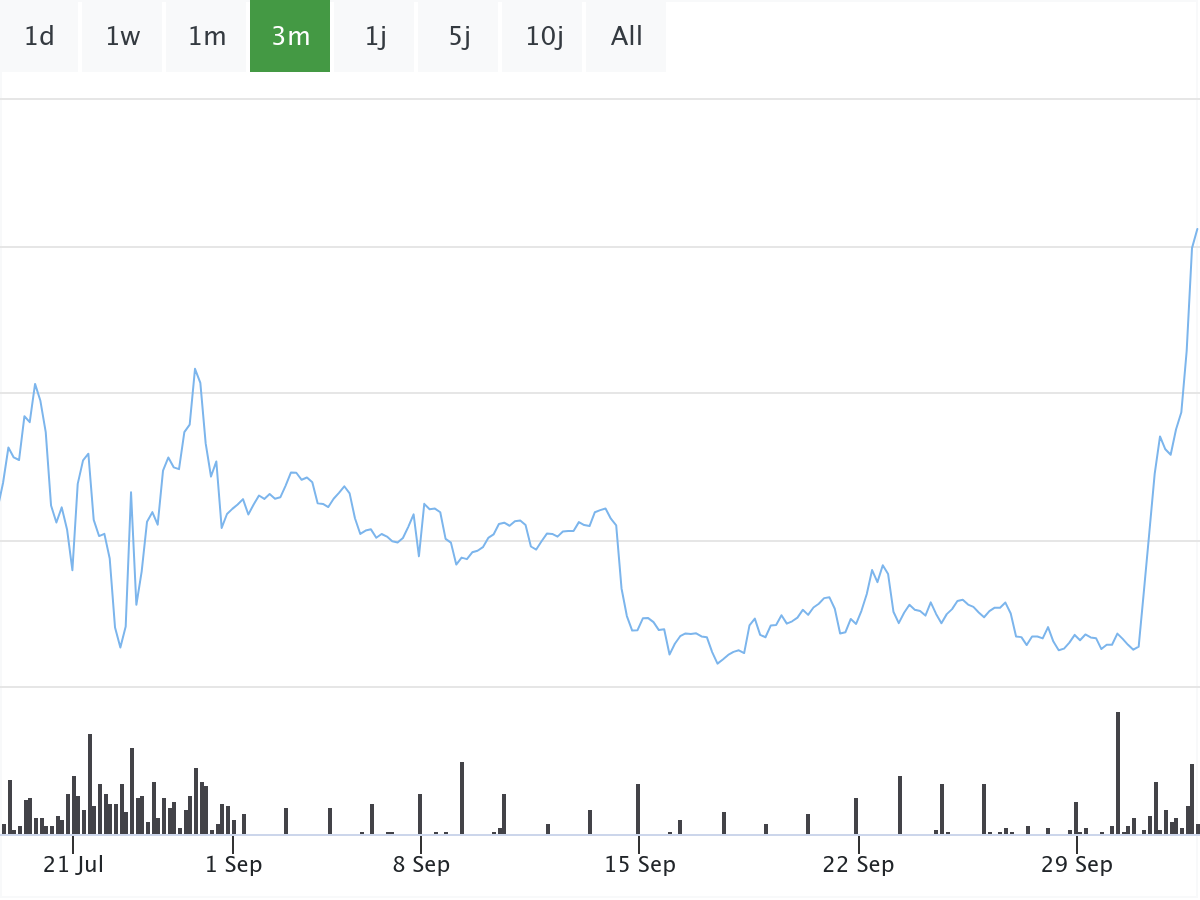The image size is (1200, 900).
Task: Click the price line low after 15 Sep
Action: 717,663
